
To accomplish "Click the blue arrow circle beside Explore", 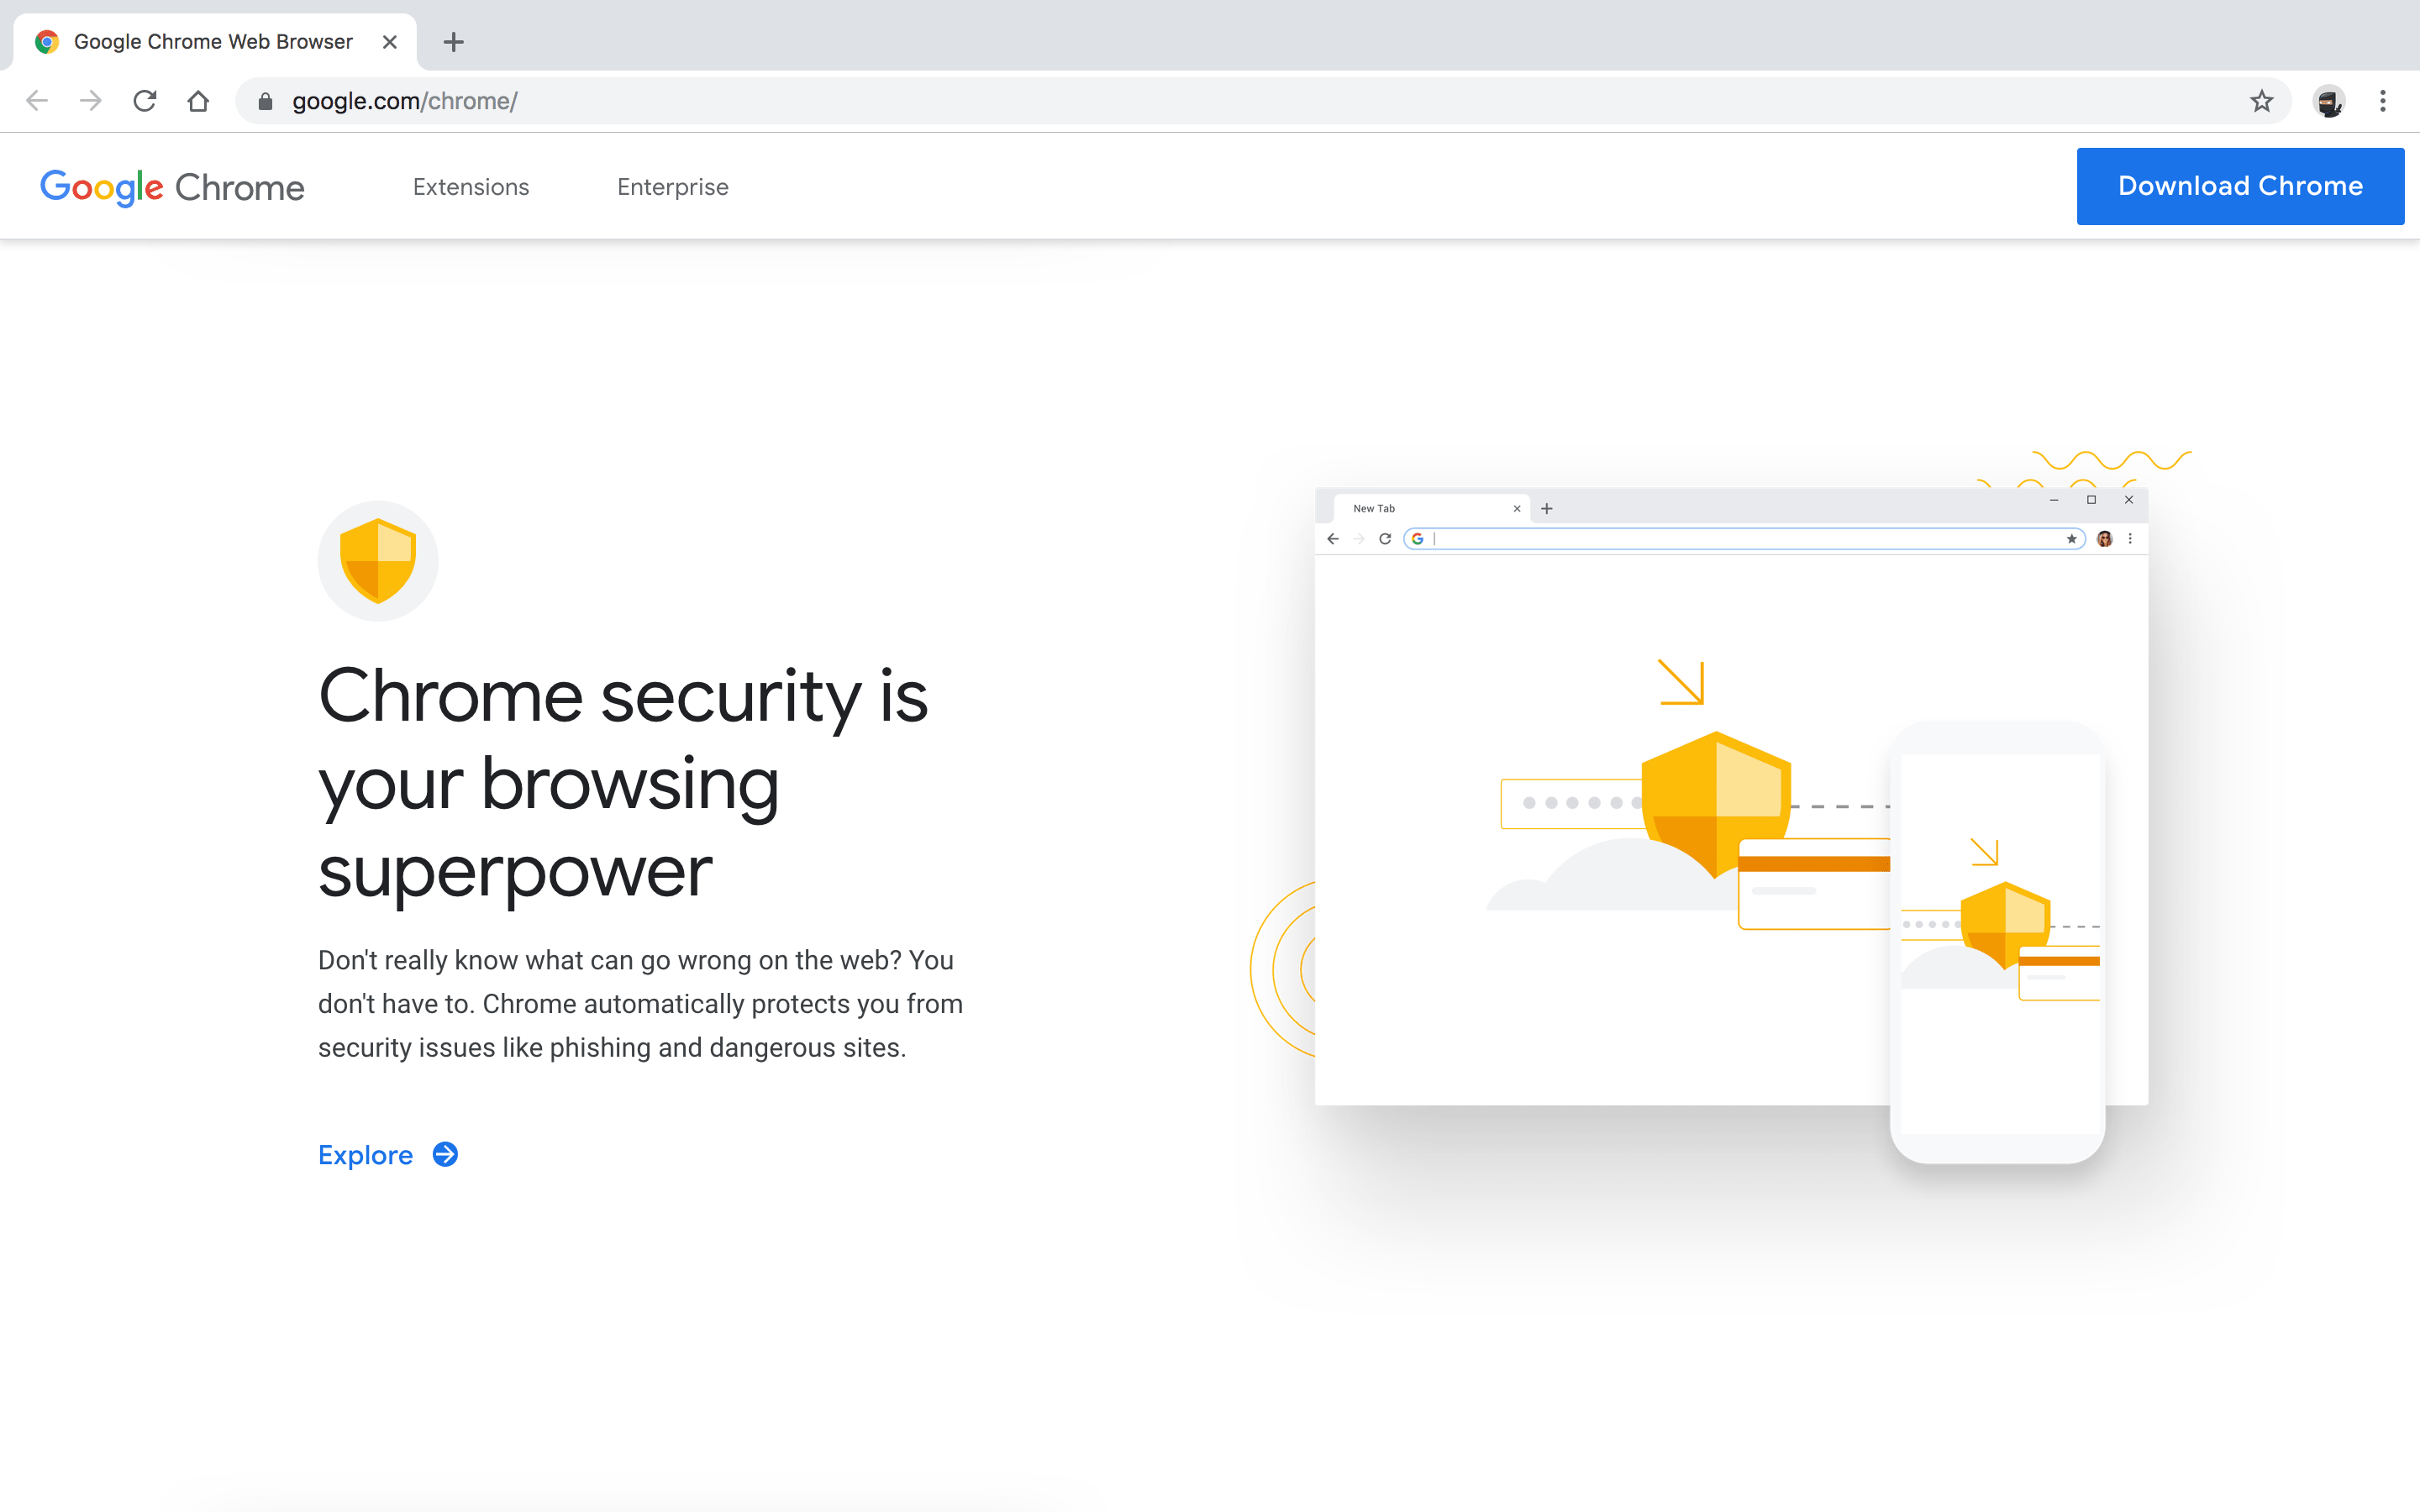I will point(445,1155).
